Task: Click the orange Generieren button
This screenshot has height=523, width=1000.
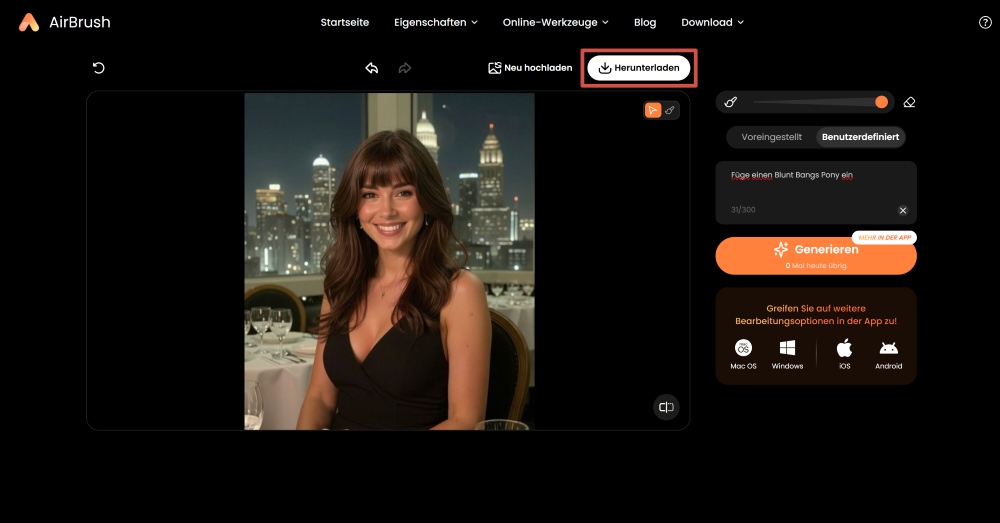Action: coord(816,255)
